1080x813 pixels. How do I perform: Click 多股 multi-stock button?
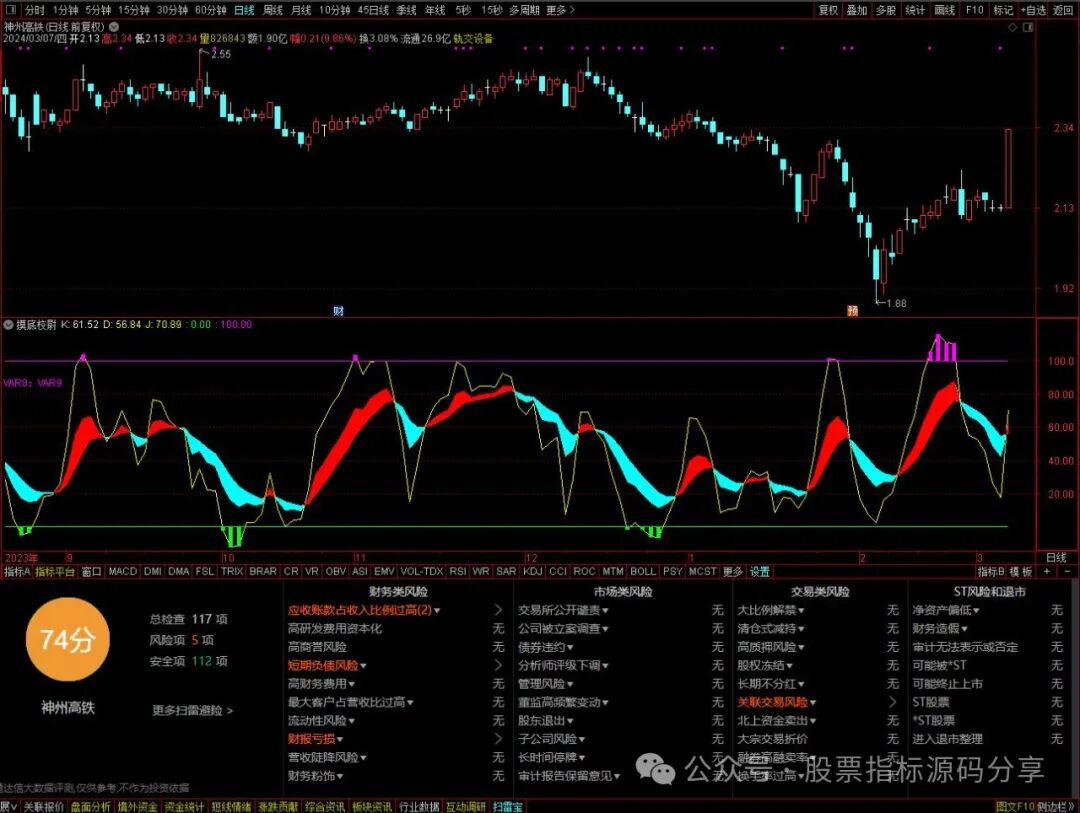tap(886, 10)
